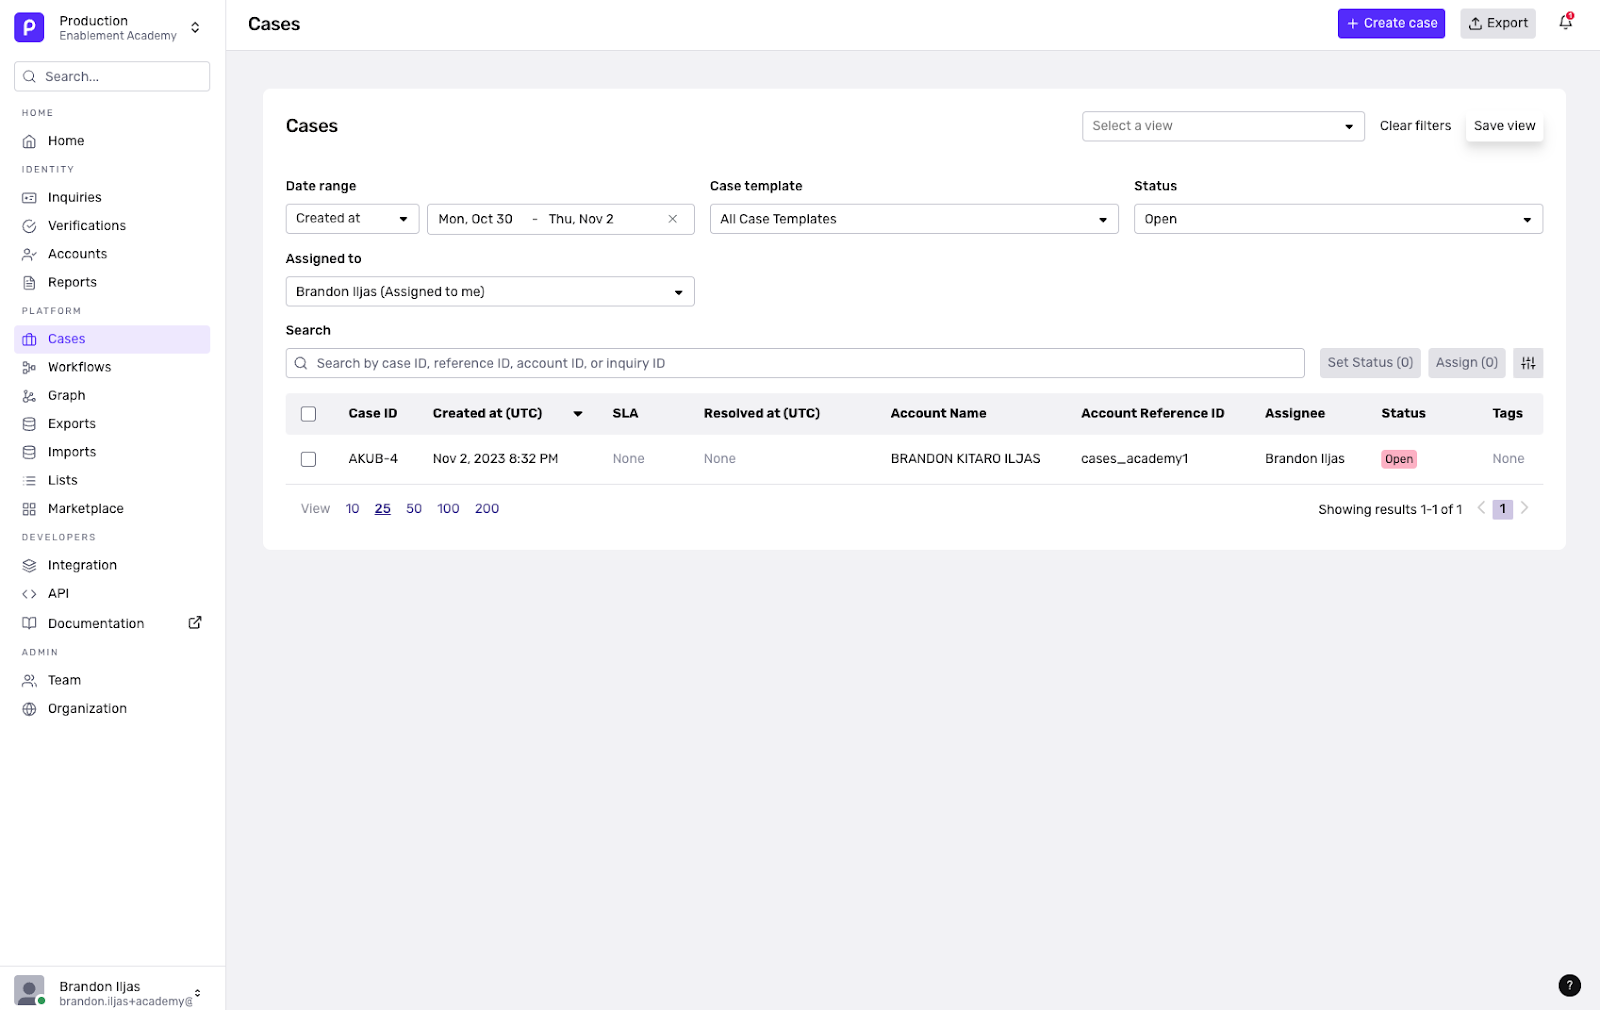Viewport: 1600px width, 1010px height.
Task: Click the Mon, Oct 30 start date
Action: click(x=476, y=219)
